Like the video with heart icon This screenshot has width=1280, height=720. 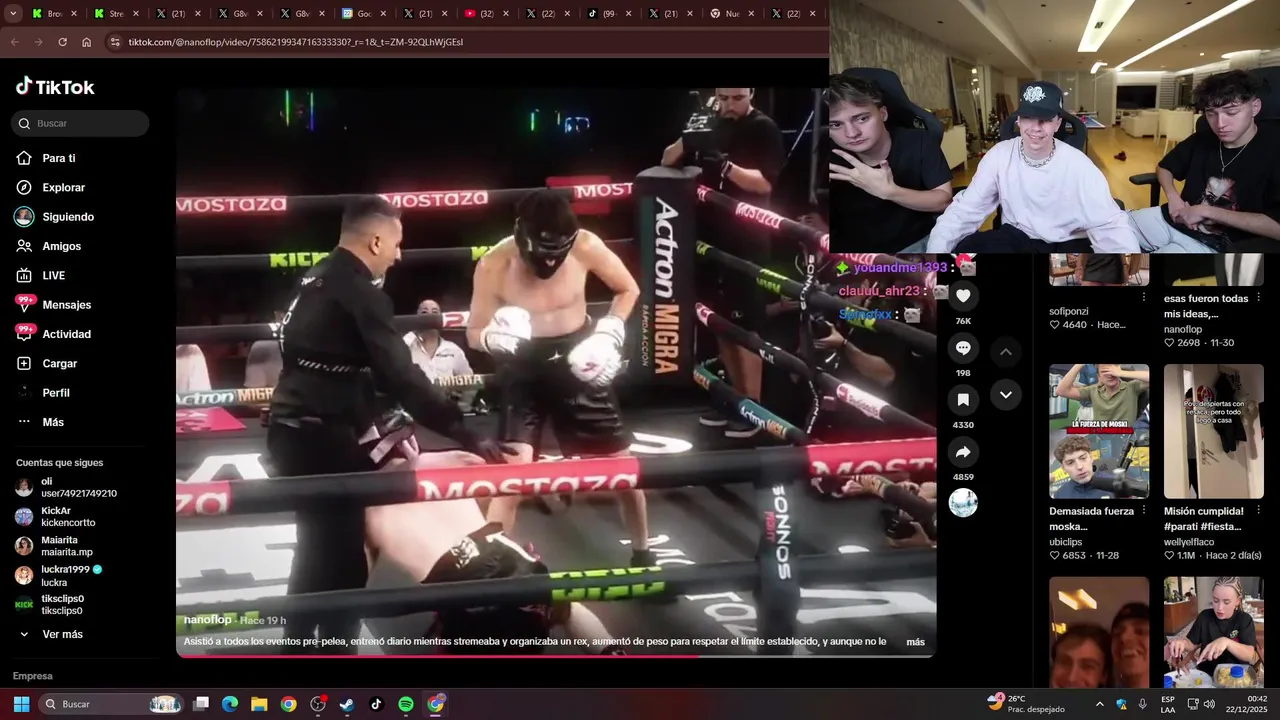pyautogui.click(x=963, y=296)
